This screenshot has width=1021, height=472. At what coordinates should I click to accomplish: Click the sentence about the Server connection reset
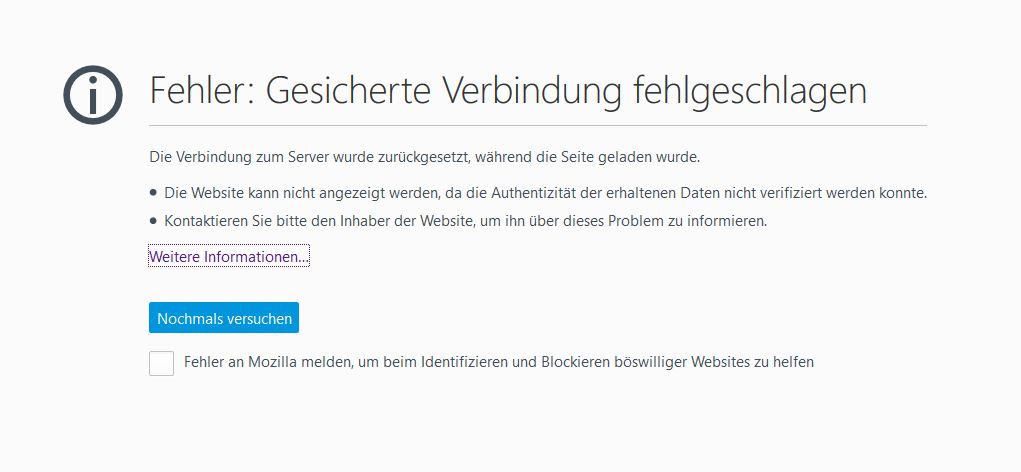pyautogui.click(x=424, y=157)
